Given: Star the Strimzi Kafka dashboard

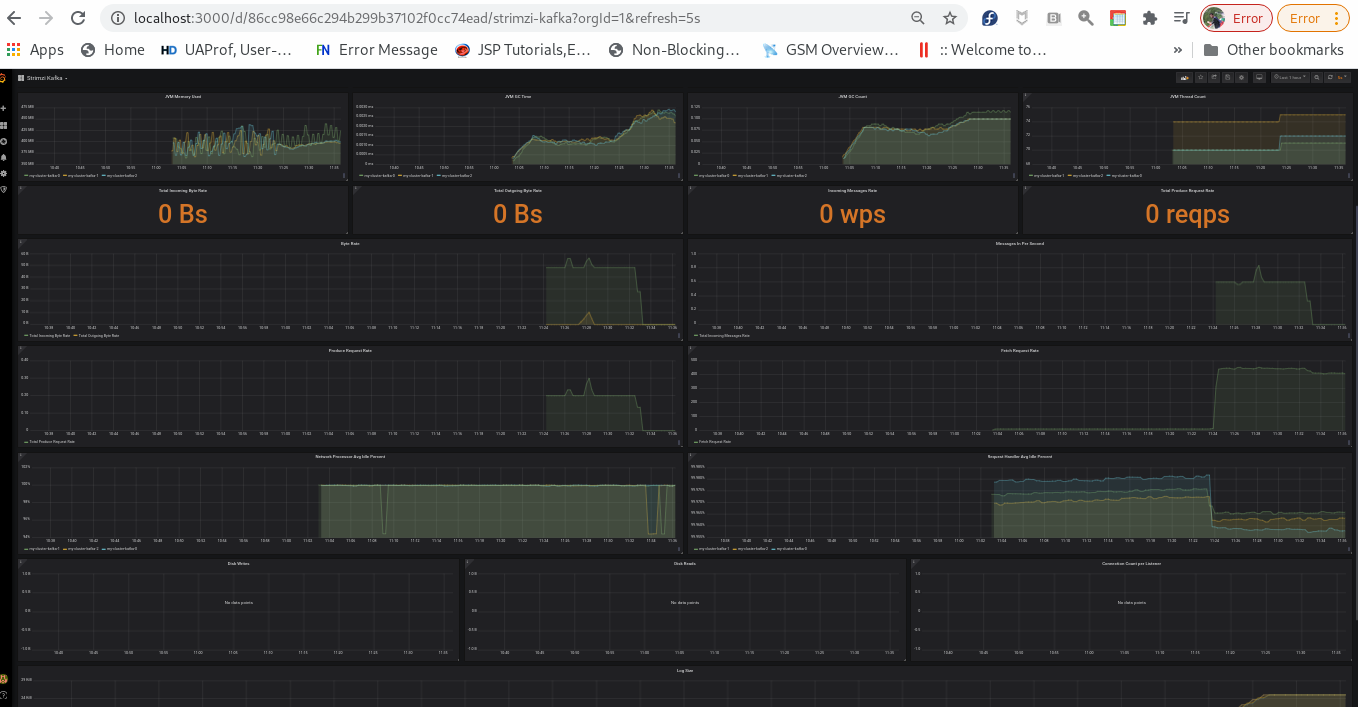Looking at the screenshot, I should pyautogui.click(x=1201, y=78).
